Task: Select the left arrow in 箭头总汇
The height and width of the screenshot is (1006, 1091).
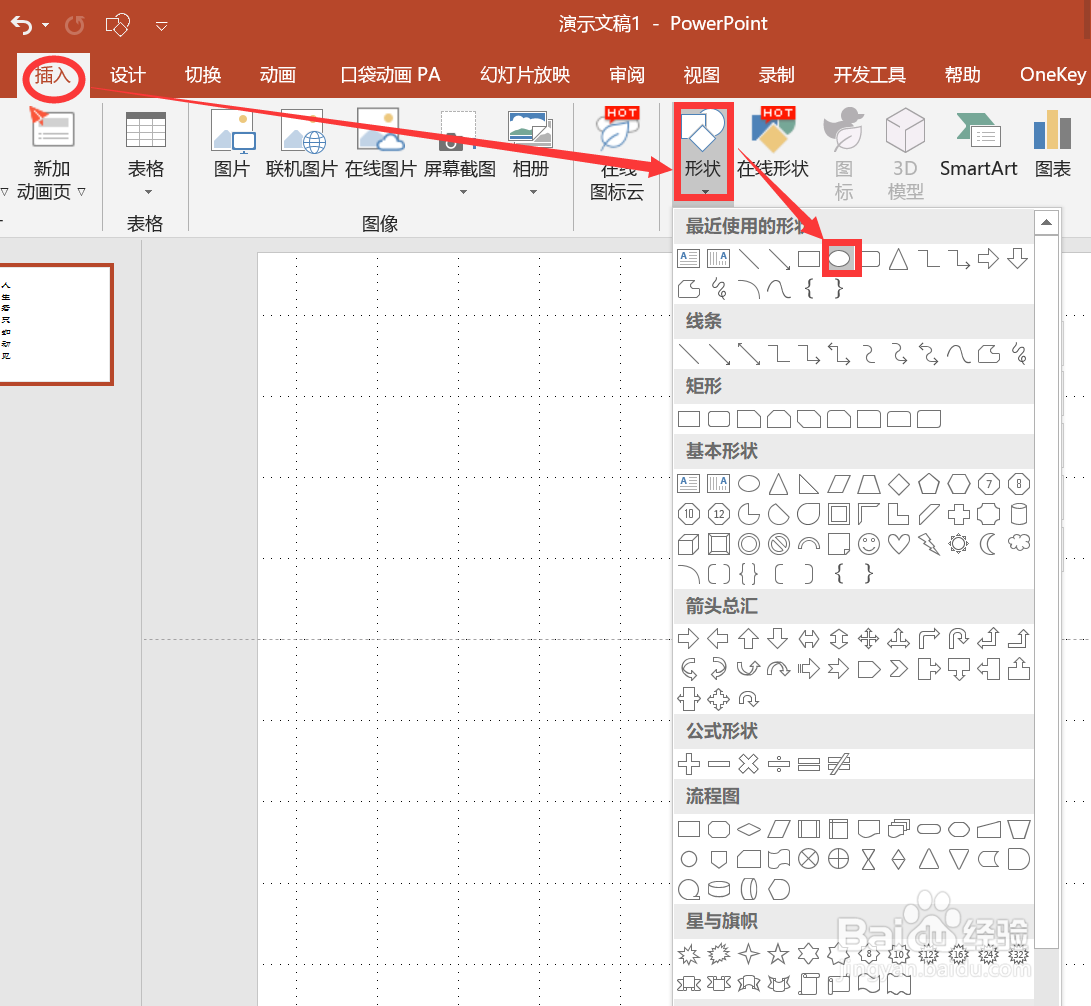Action: (718, 638)
